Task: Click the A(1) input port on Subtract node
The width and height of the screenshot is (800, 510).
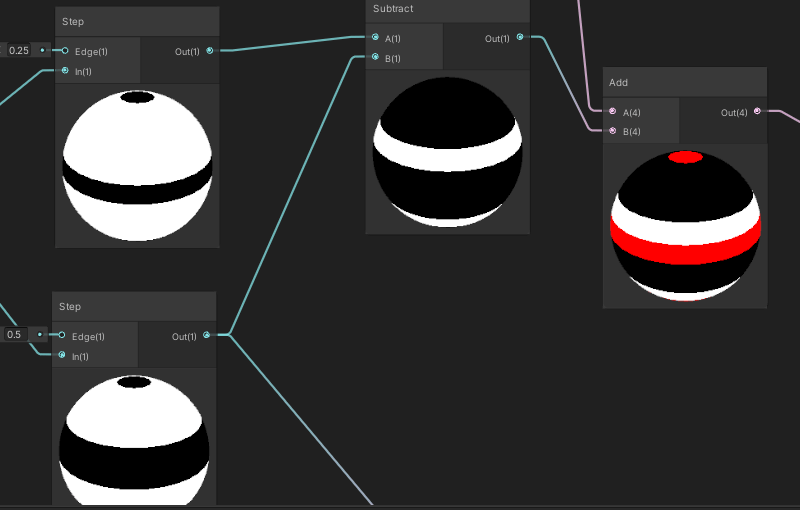Action: point(376,37)
